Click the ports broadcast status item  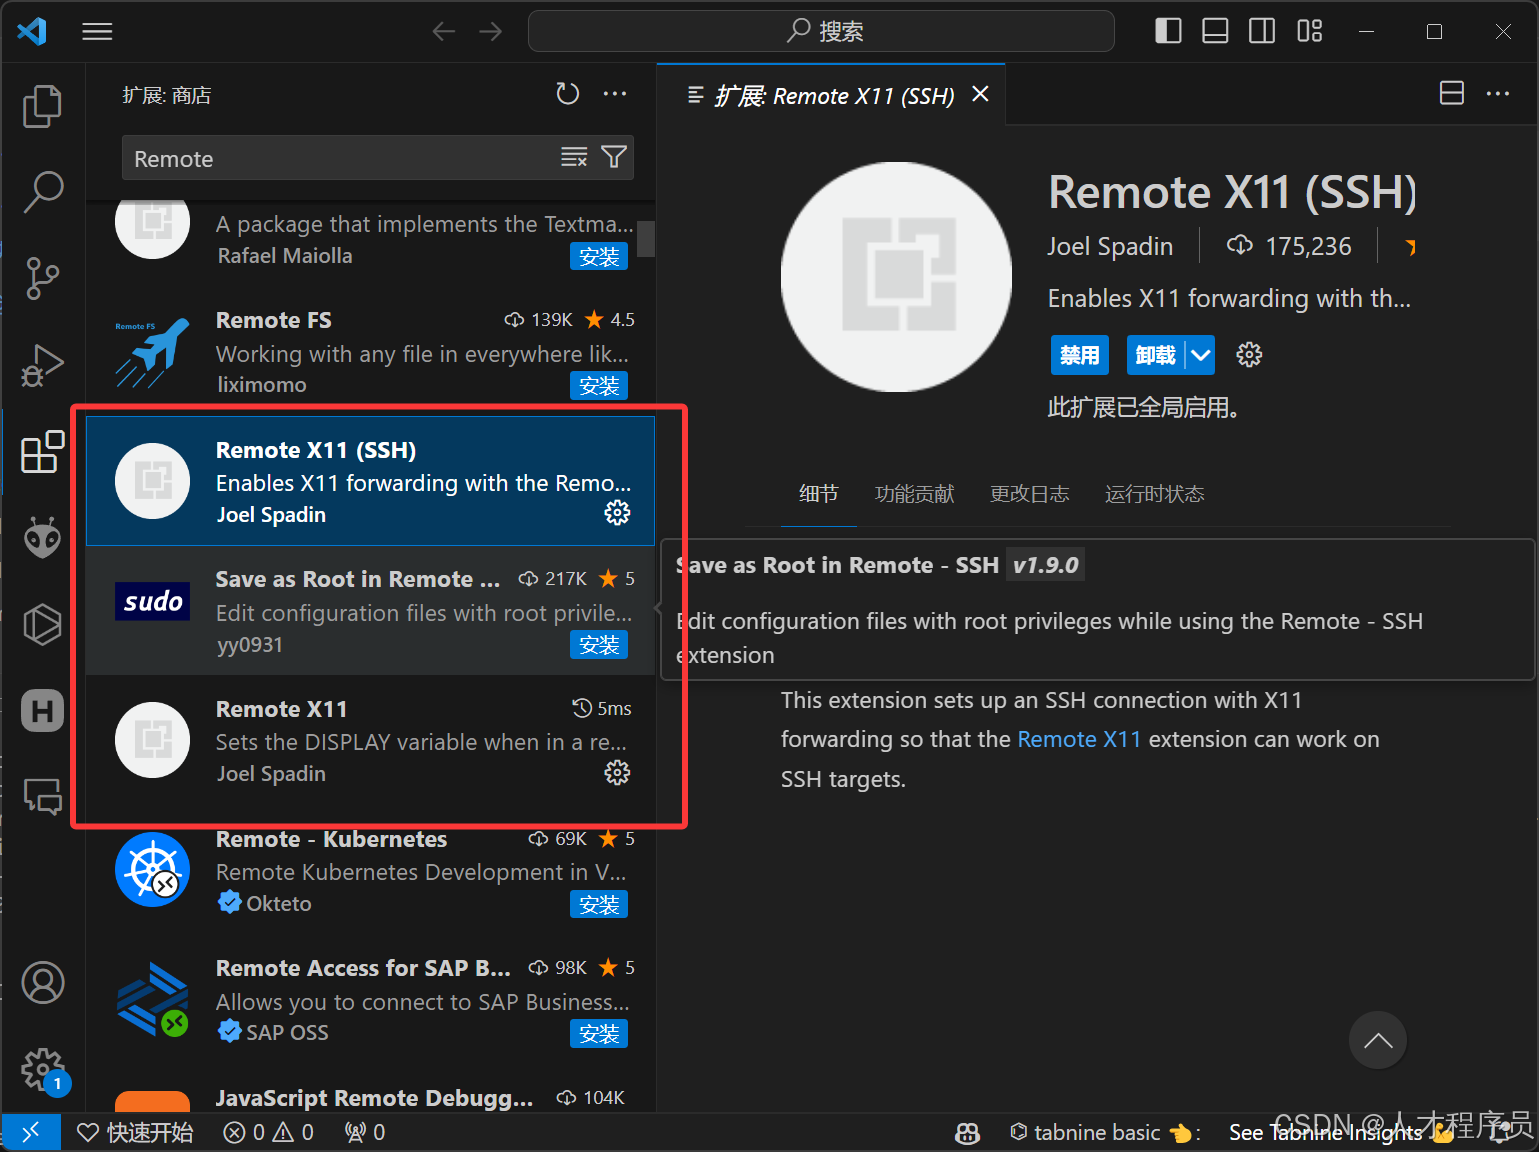(365, 1132)
